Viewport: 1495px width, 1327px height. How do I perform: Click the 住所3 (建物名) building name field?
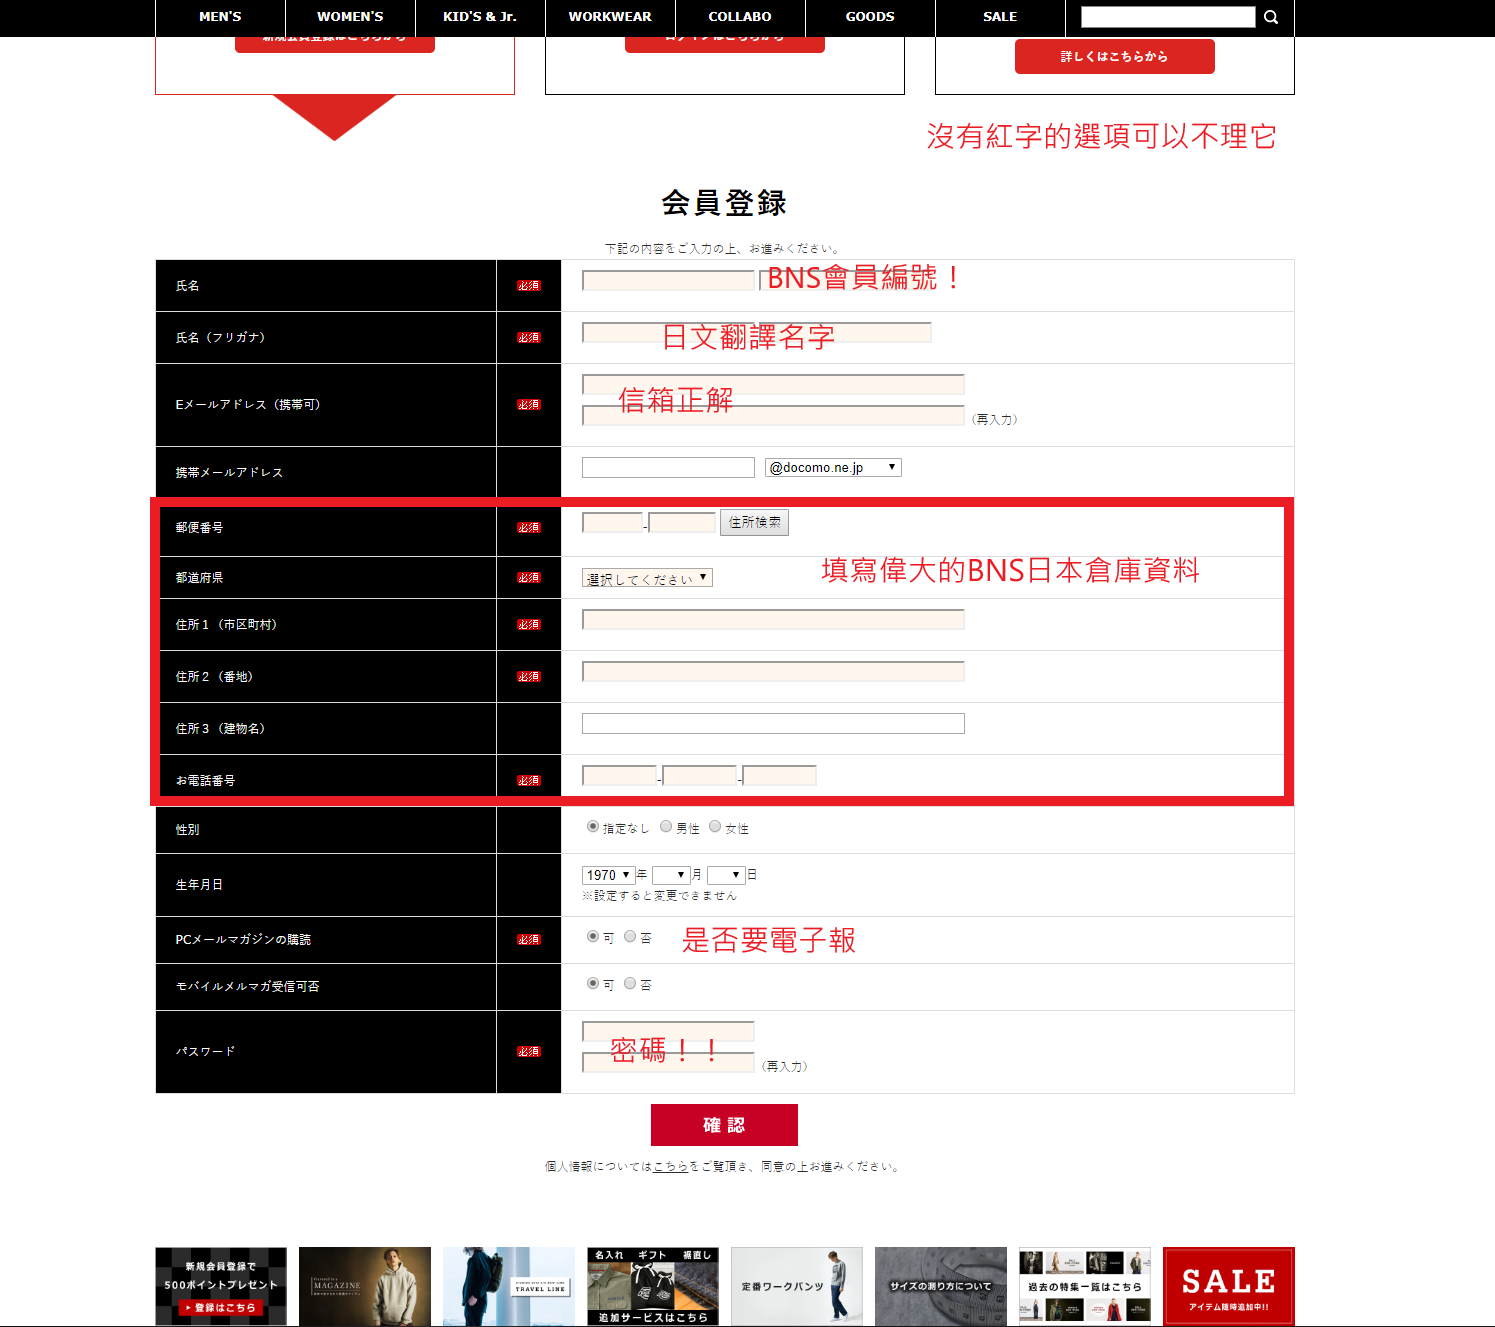tap(773, 724)
